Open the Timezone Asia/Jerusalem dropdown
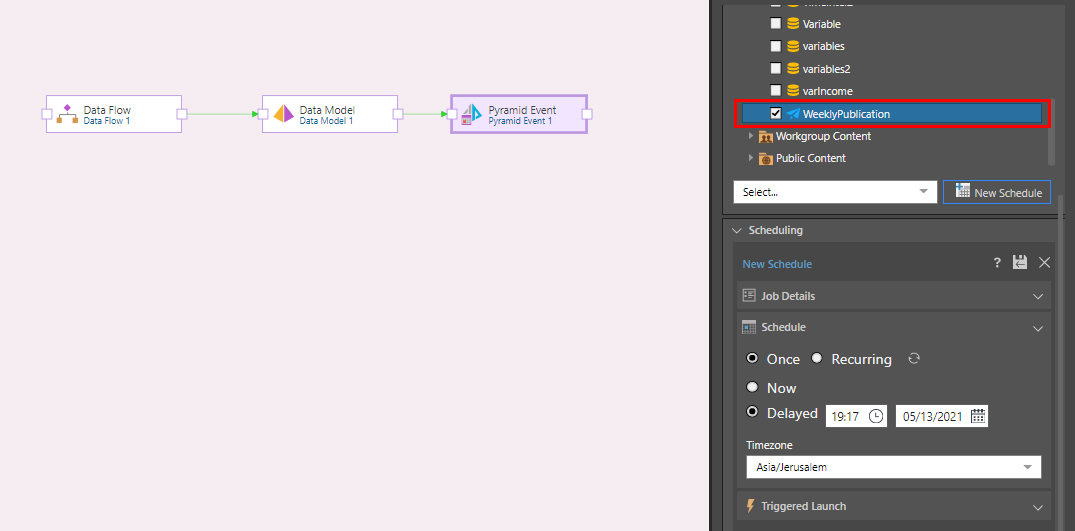 pos(893,467)
